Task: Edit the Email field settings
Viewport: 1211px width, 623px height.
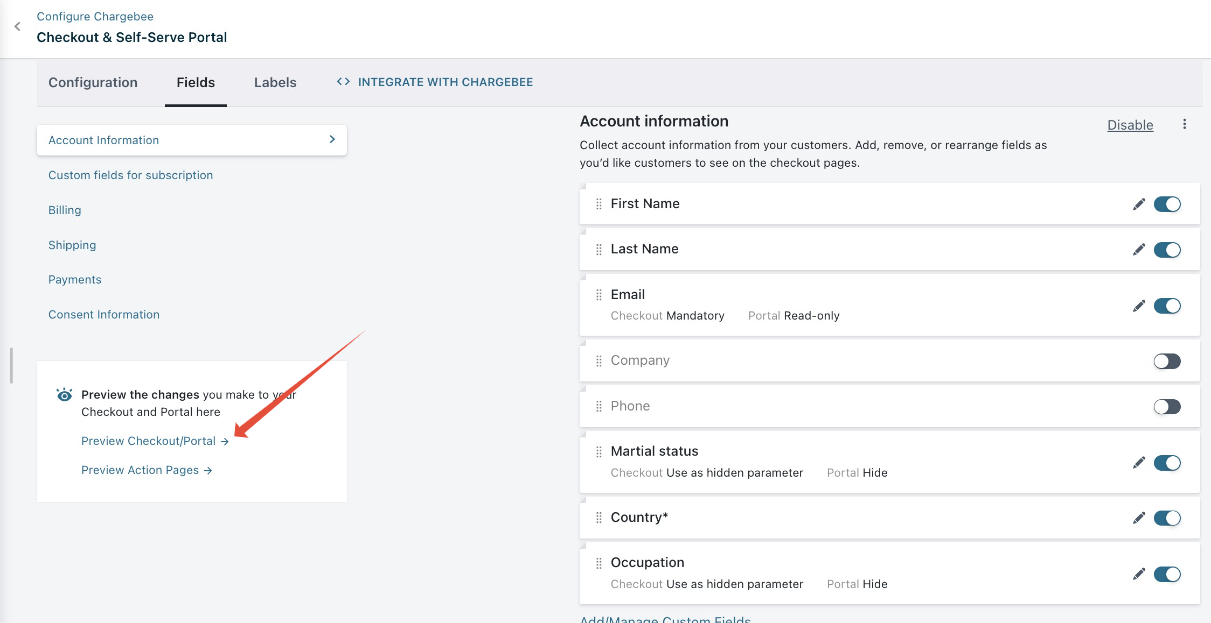Action: 1138,306
